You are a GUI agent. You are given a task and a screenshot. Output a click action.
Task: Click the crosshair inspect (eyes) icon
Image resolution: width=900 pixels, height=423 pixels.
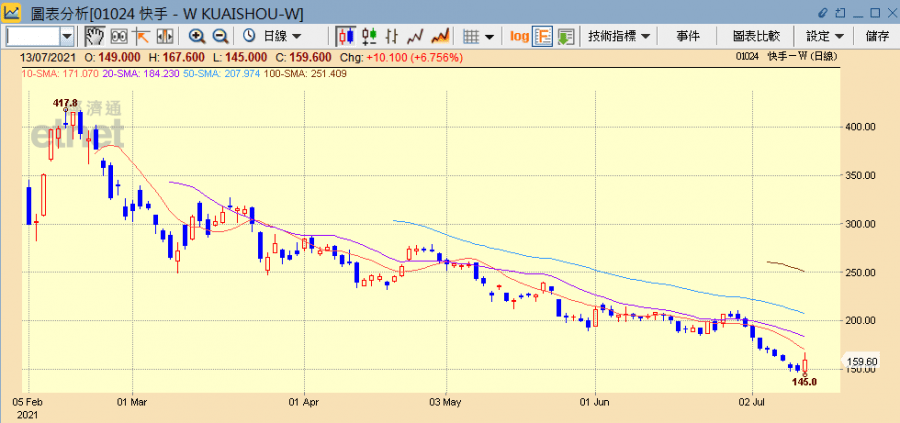pyautogui.click(x=118, y=36)
